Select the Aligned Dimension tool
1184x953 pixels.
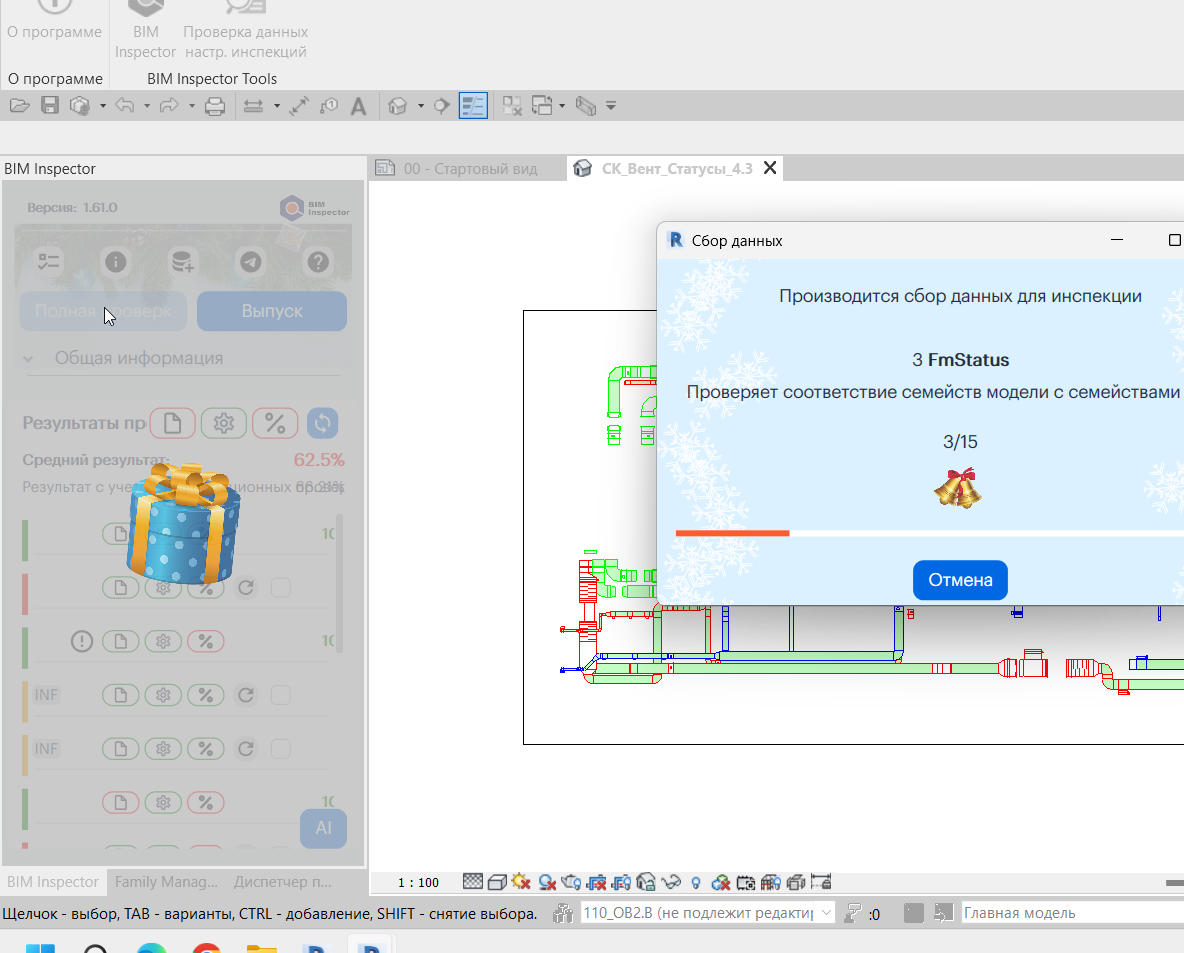point(253,106)
